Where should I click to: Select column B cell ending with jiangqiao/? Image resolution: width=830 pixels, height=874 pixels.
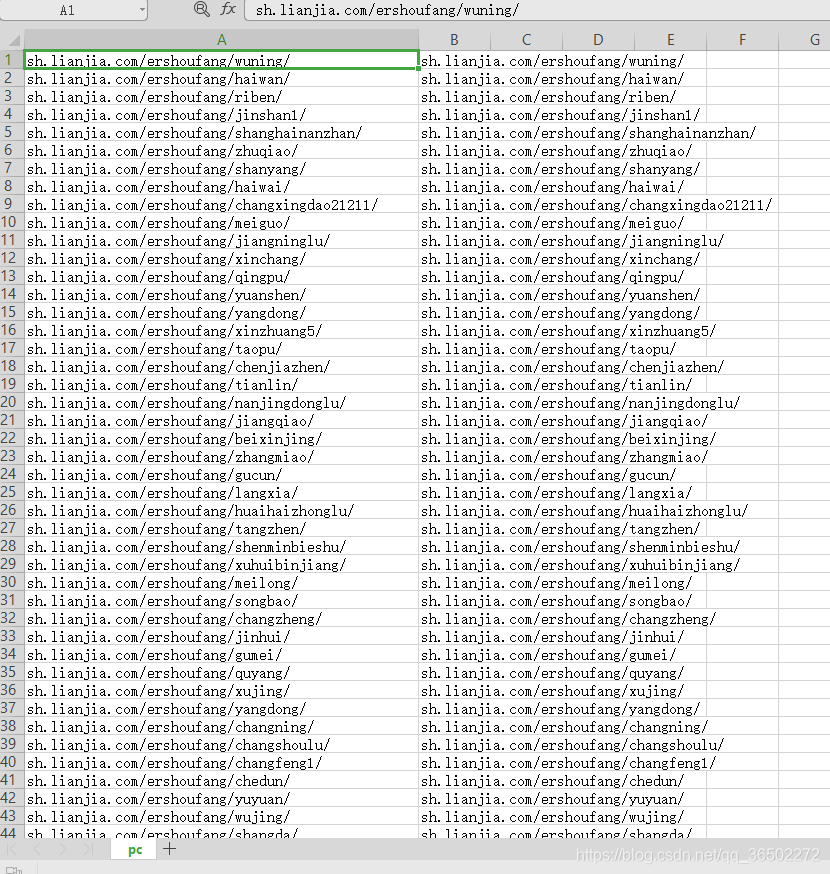click(x=454, y=420)
